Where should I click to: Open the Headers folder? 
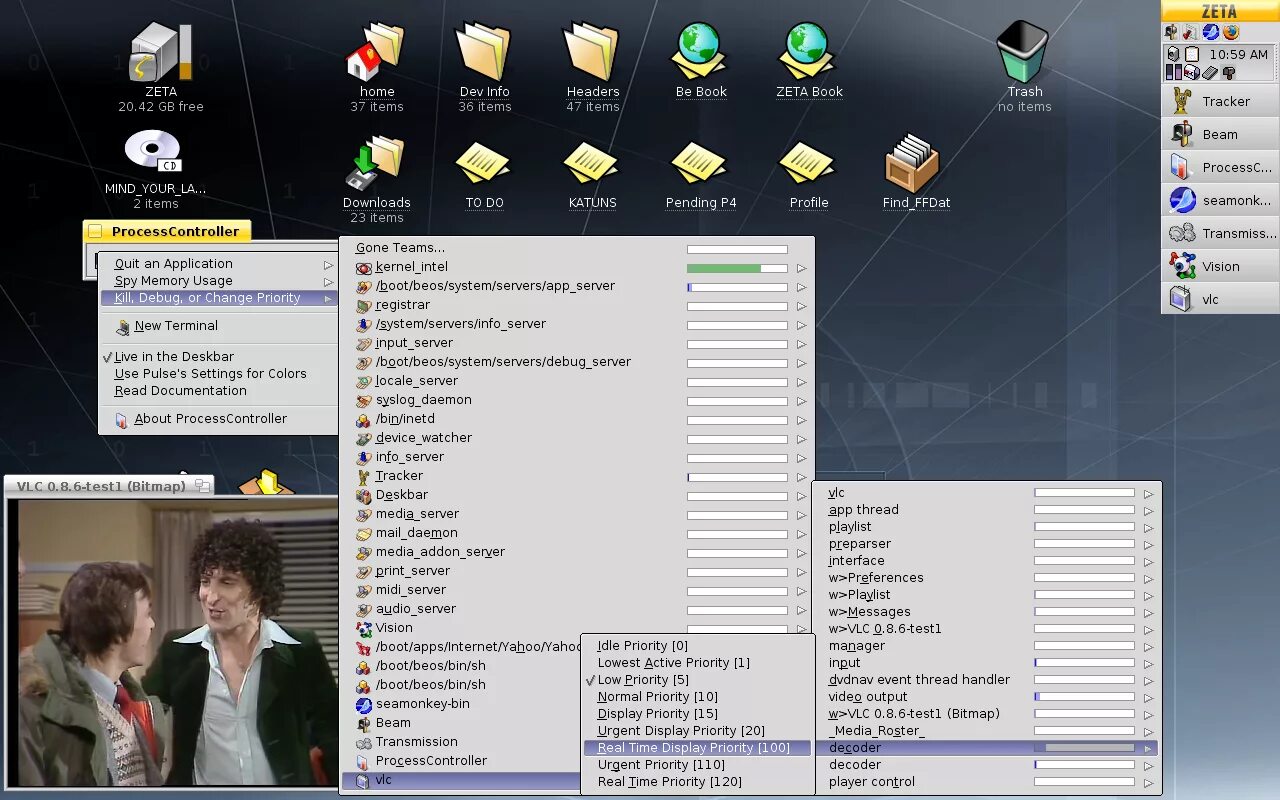592,52
